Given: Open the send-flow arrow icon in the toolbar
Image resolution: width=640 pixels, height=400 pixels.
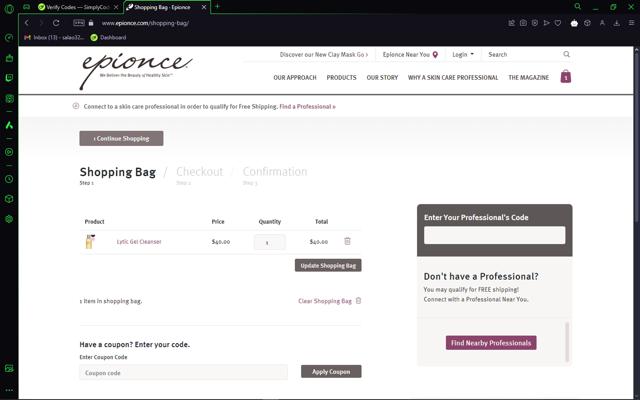Looking at the screenshot, I should (547, 23).
